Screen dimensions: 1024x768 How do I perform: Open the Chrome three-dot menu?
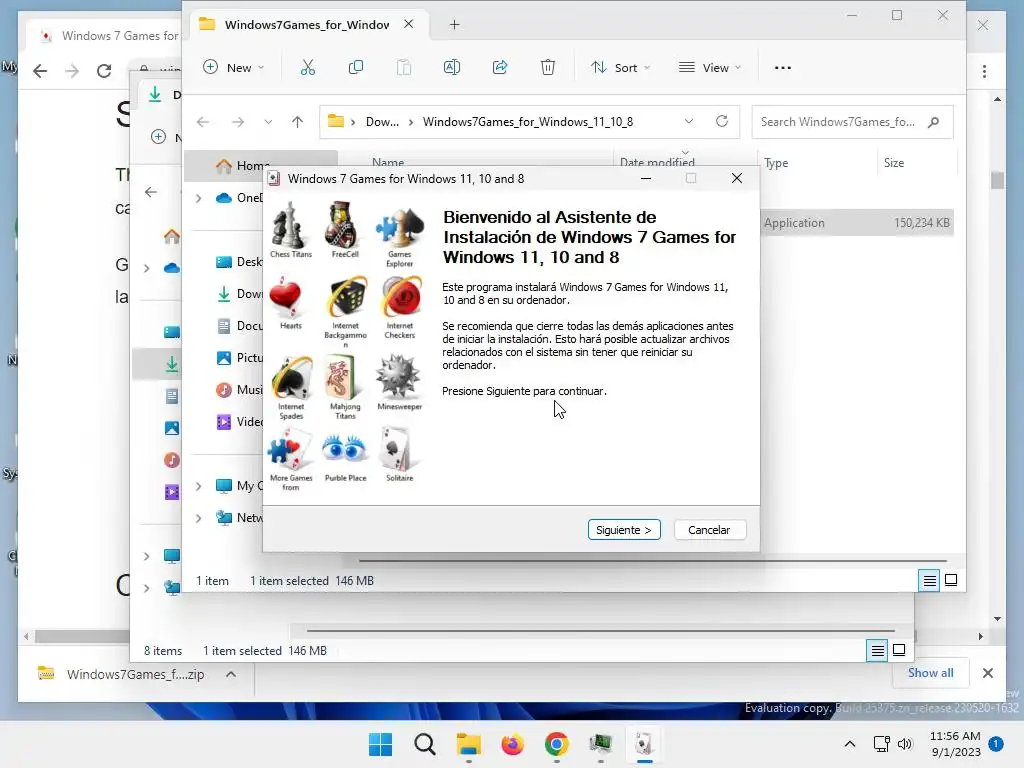coord(984,71)
